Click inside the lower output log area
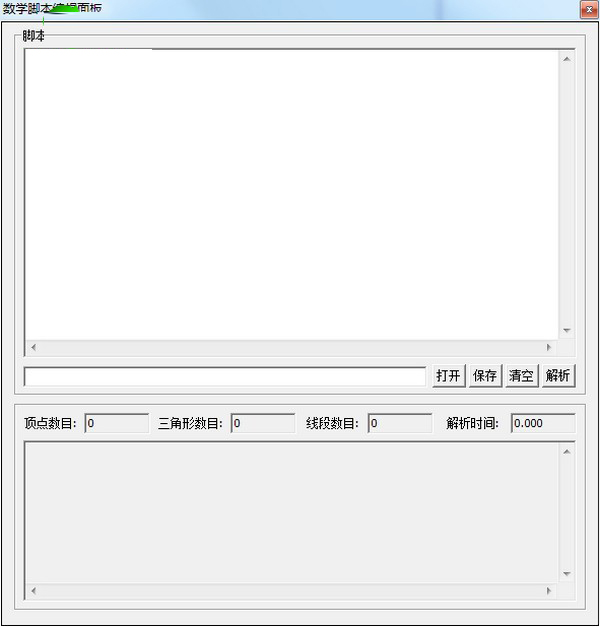 pos(292,513)
